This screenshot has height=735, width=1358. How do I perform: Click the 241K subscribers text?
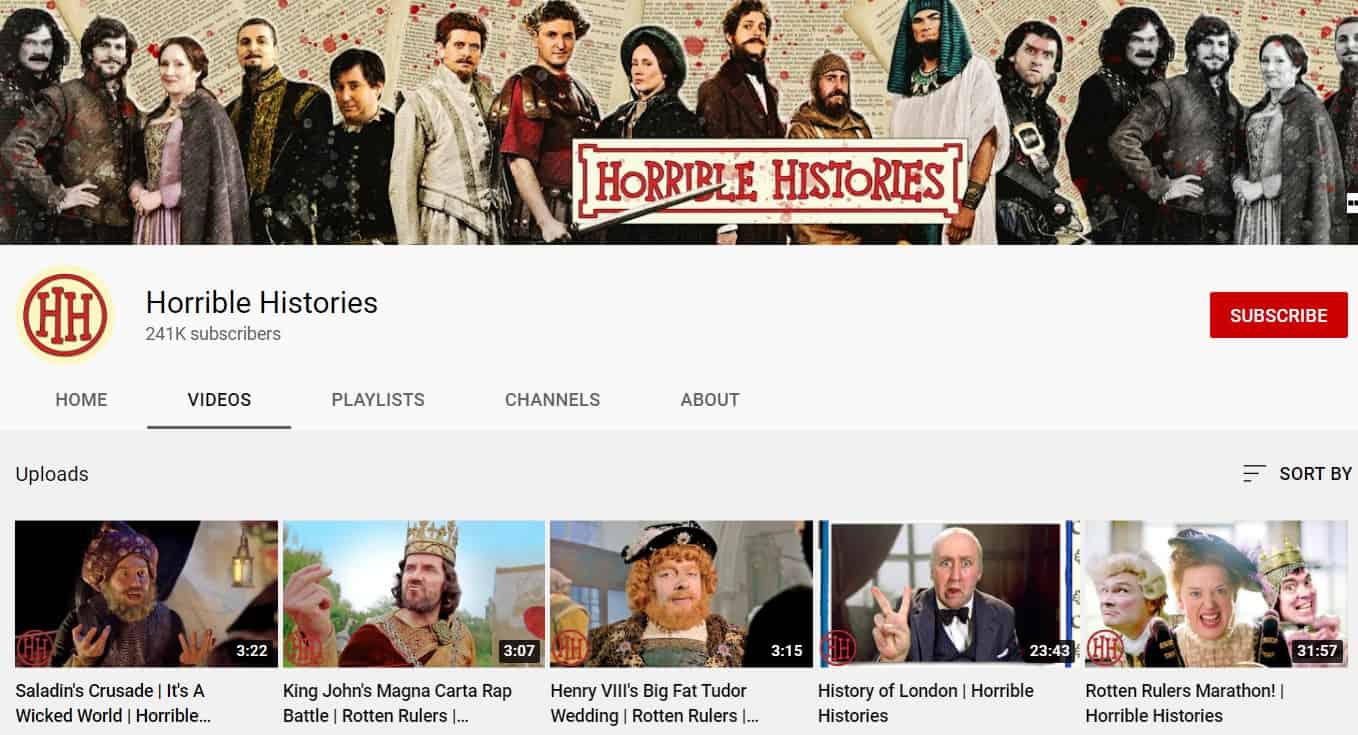click(213, 334)
